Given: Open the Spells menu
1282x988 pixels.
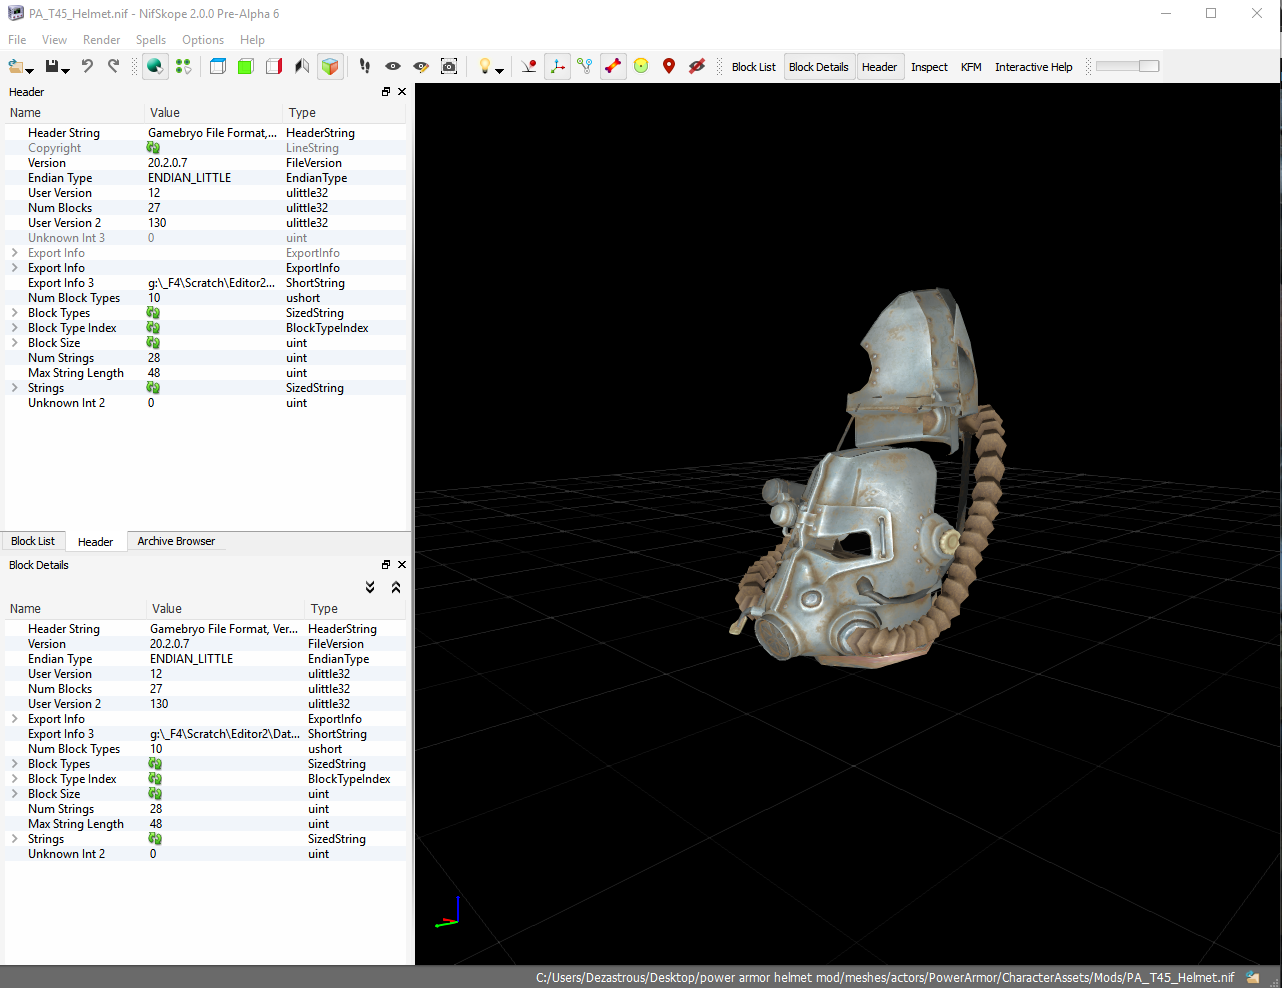Looking at the screenshot, I should 151,40.
